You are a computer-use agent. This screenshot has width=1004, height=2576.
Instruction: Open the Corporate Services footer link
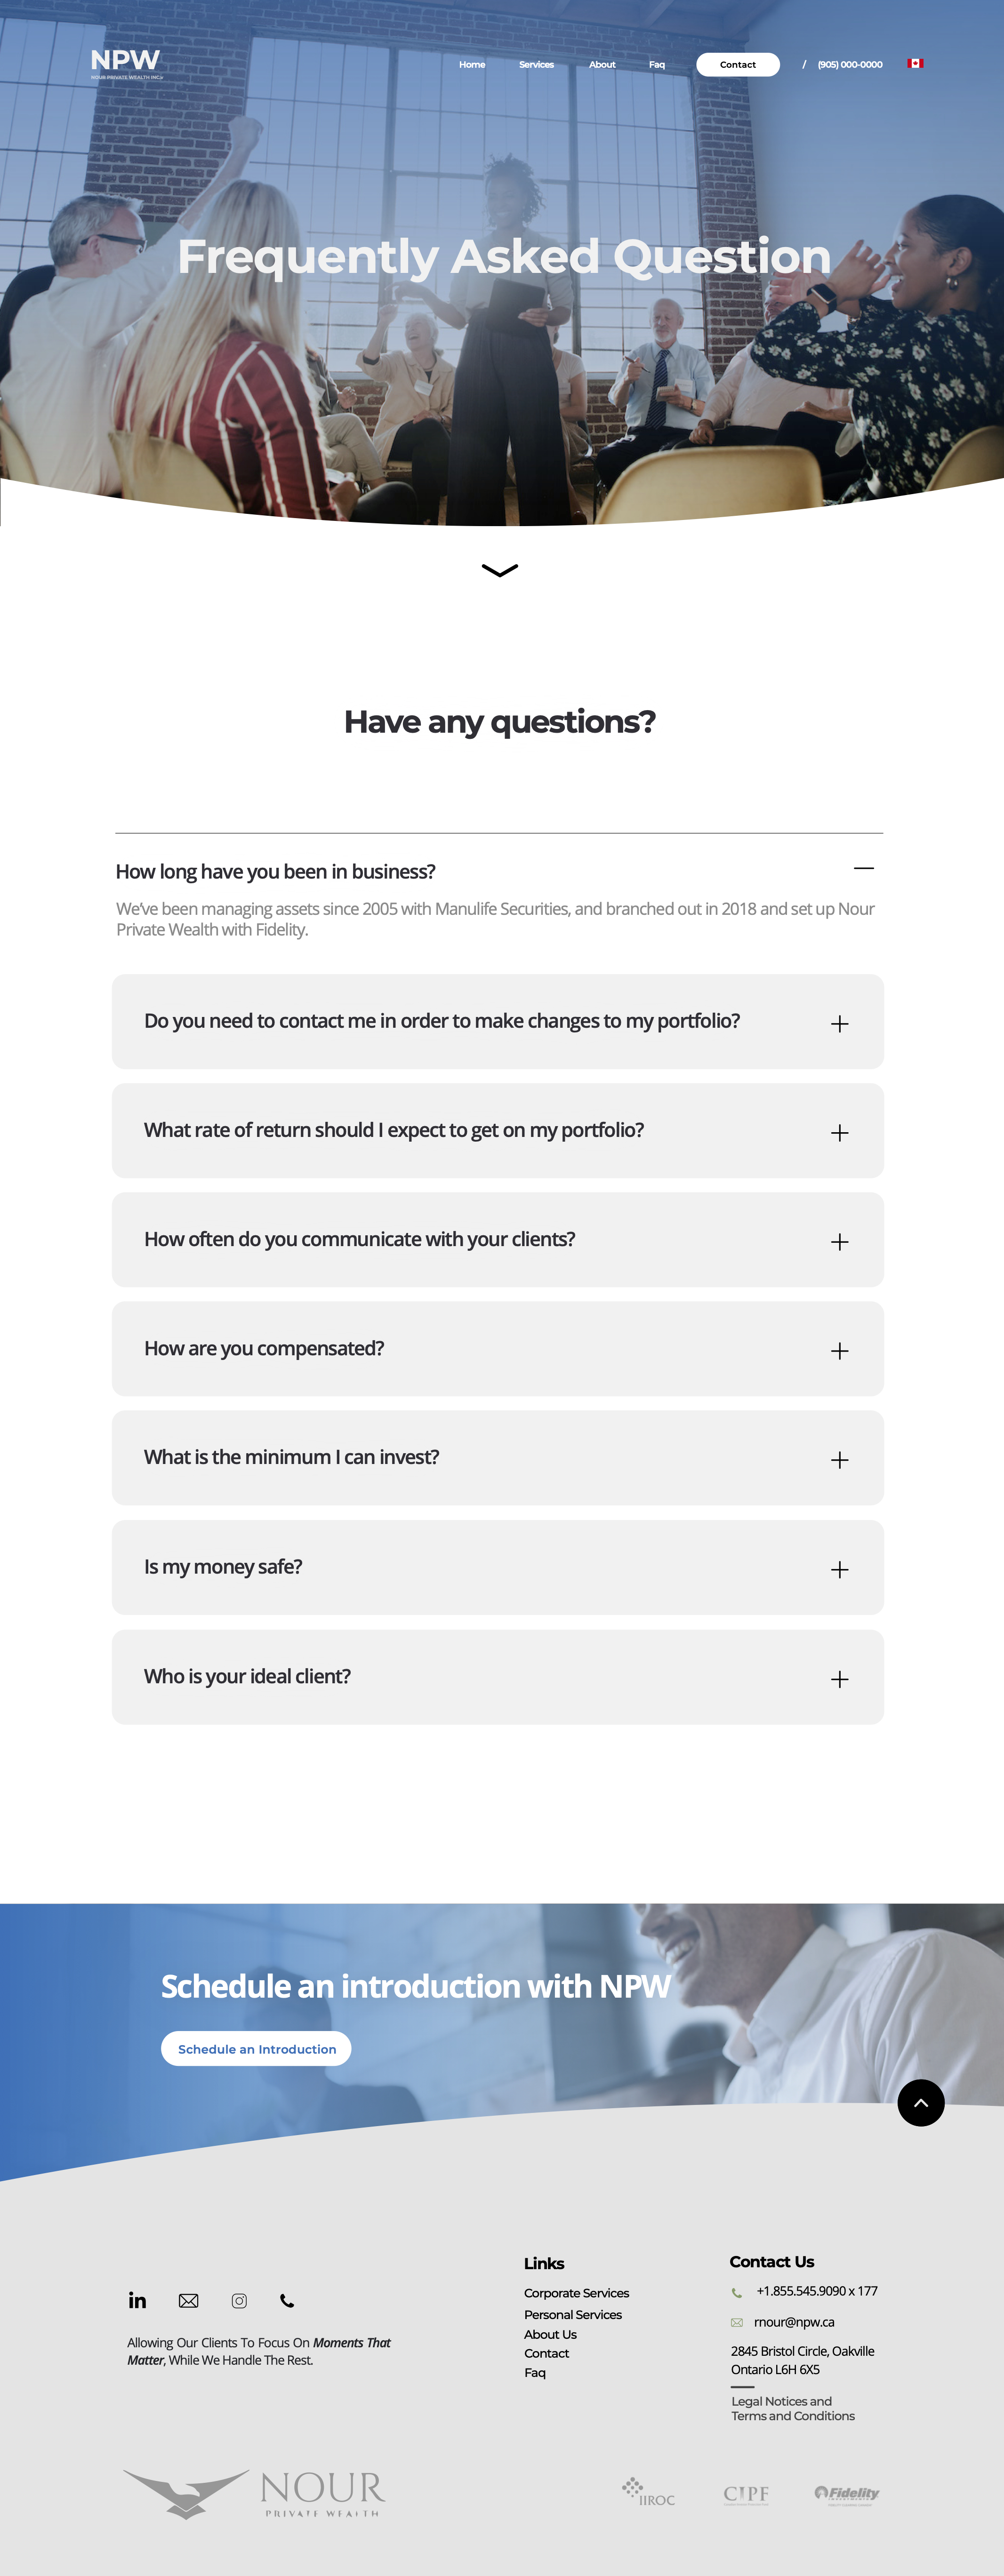click(576, 2293)
